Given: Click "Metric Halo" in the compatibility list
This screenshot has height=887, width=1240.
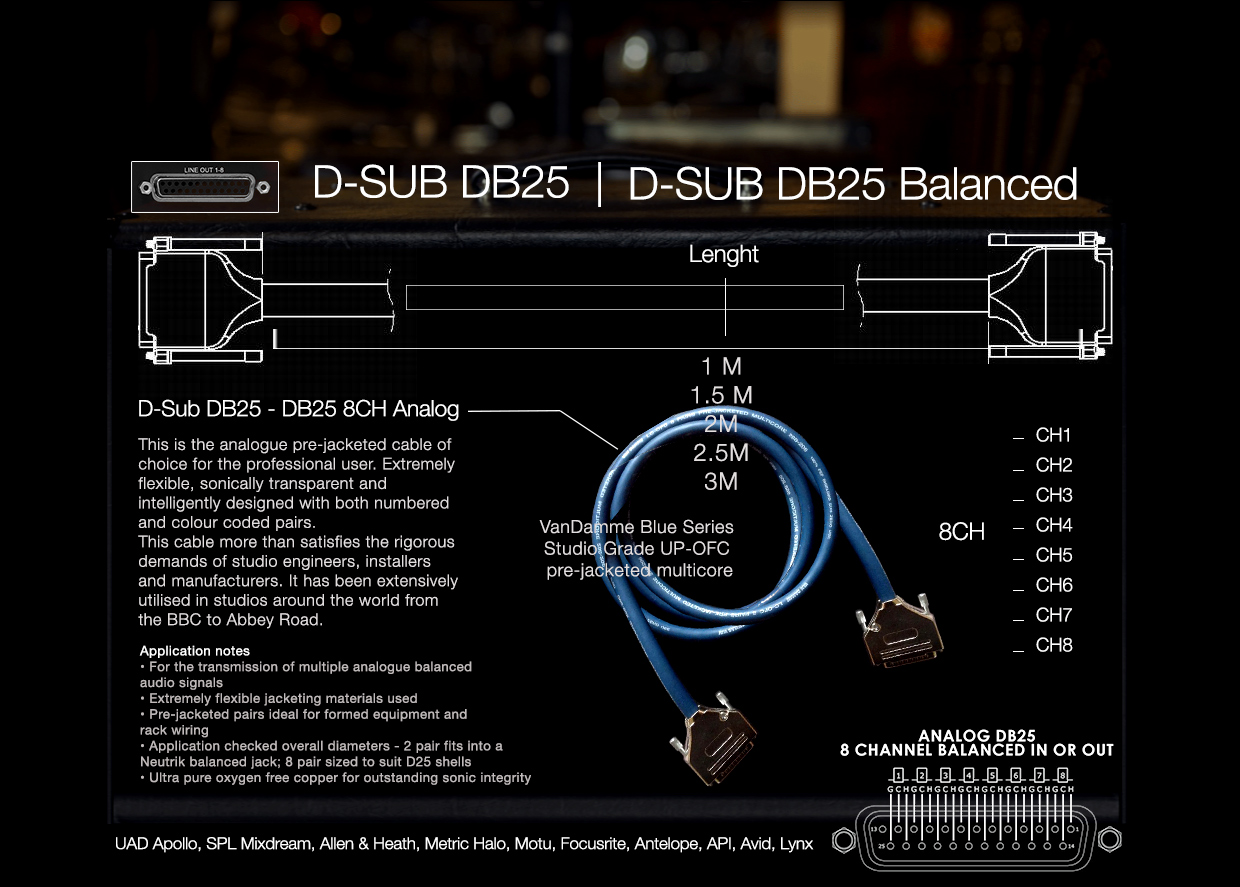Looking at the screenshot, I should click(x=465, y=844).
